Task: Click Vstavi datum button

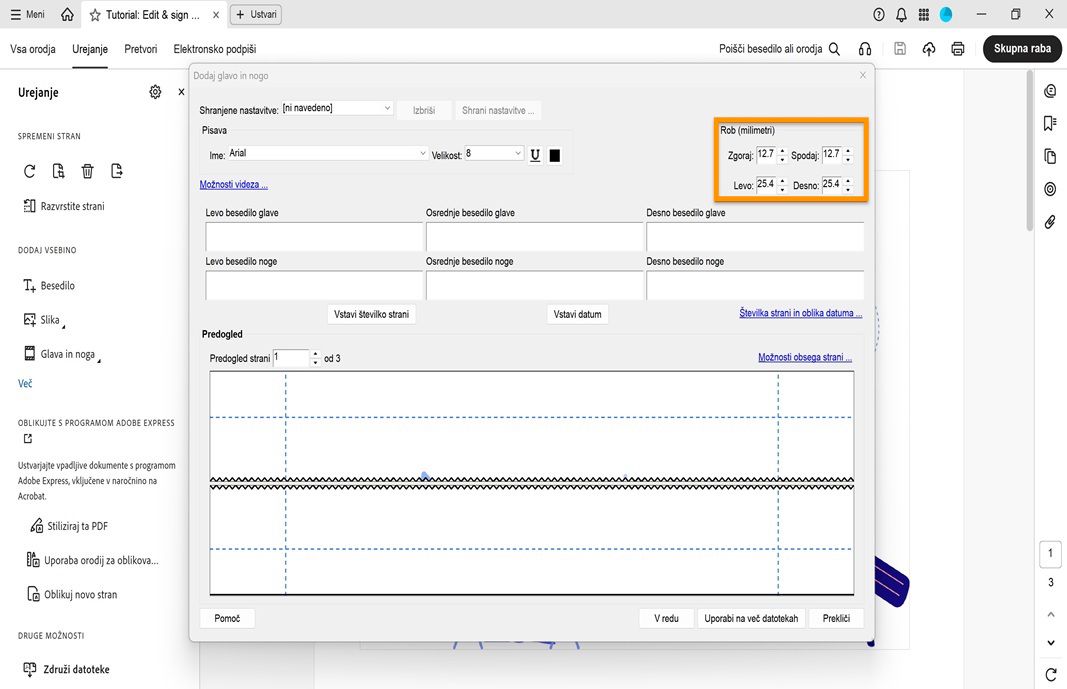Action: (577, 314)
